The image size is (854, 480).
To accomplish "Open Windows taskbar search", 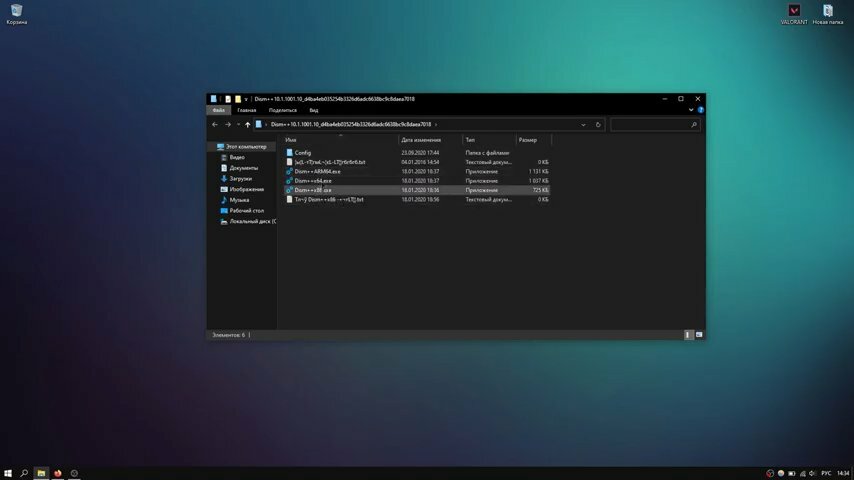I will [x=24, y=473].
